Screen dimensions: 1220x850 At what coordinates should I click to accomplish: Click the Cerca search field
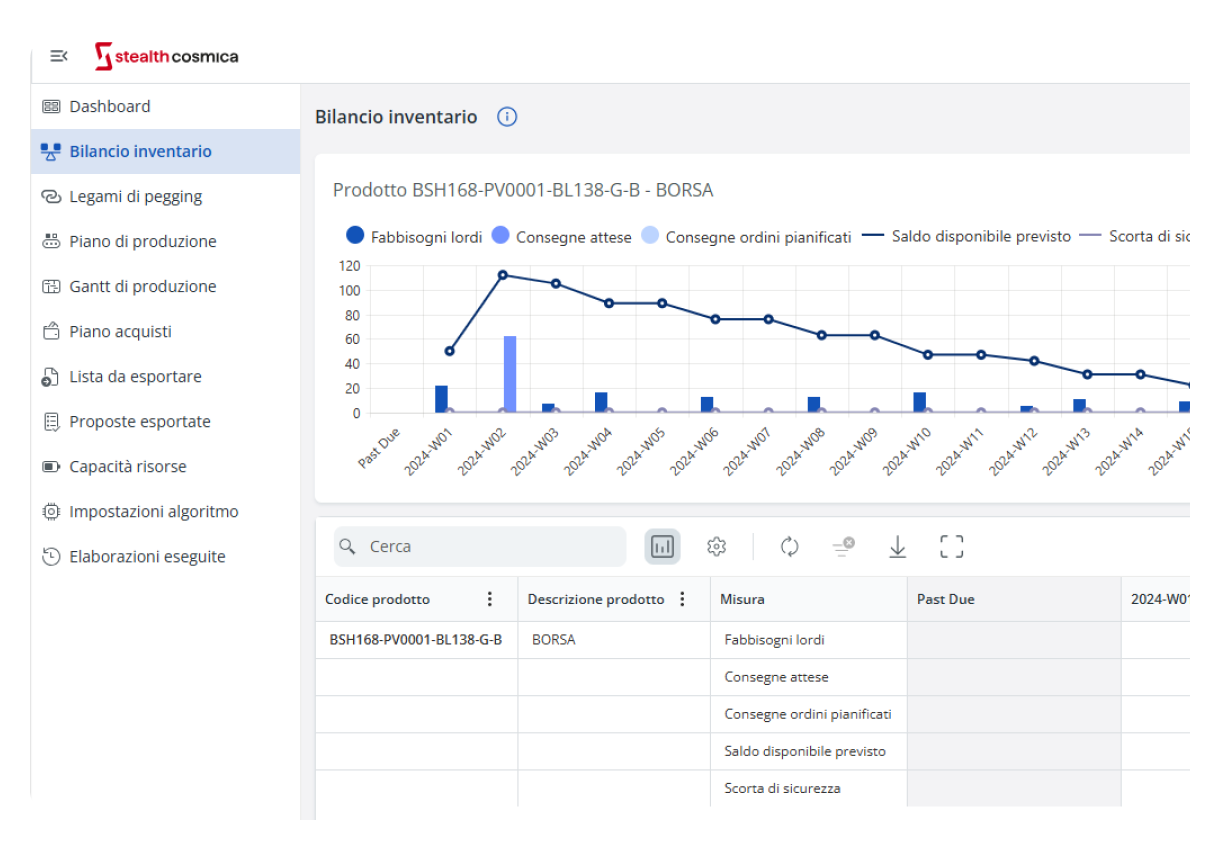point(490,547)
